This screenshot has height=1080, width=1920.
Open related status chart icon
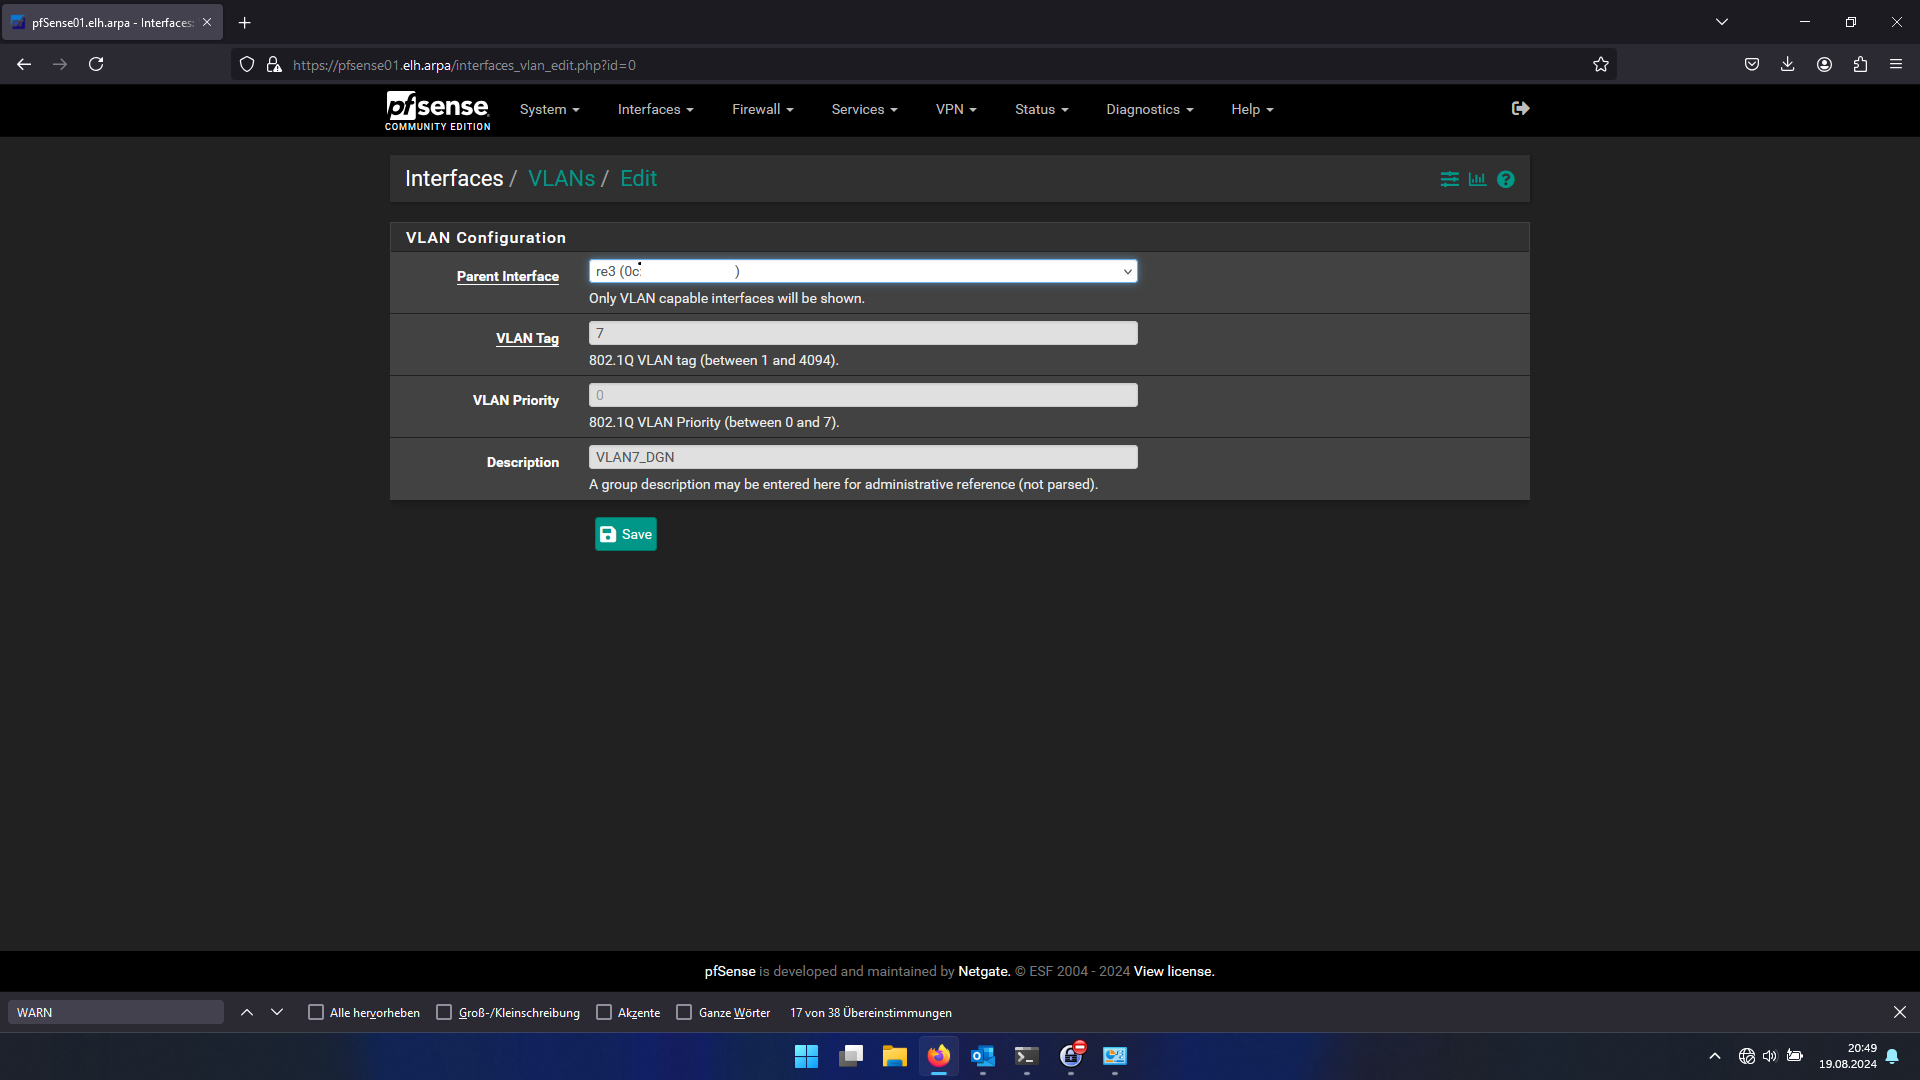click(x=1477, y=179)
